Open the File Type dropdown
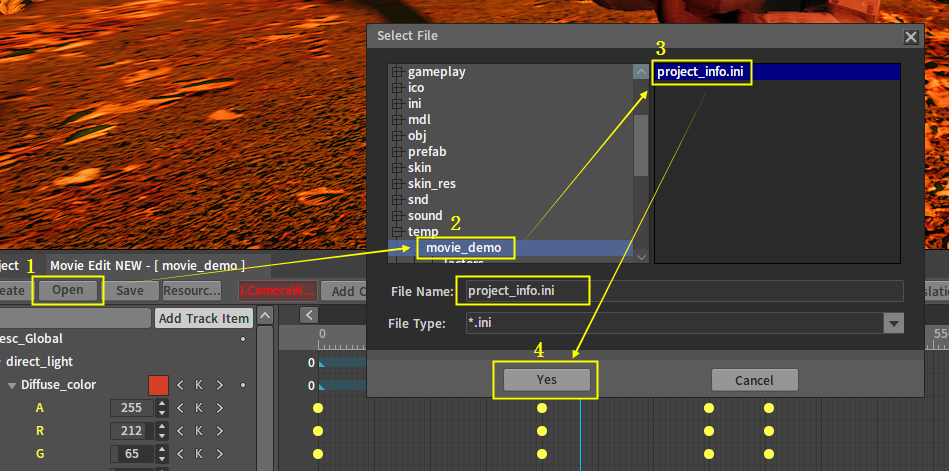949x471 pixels. [893, 323]
